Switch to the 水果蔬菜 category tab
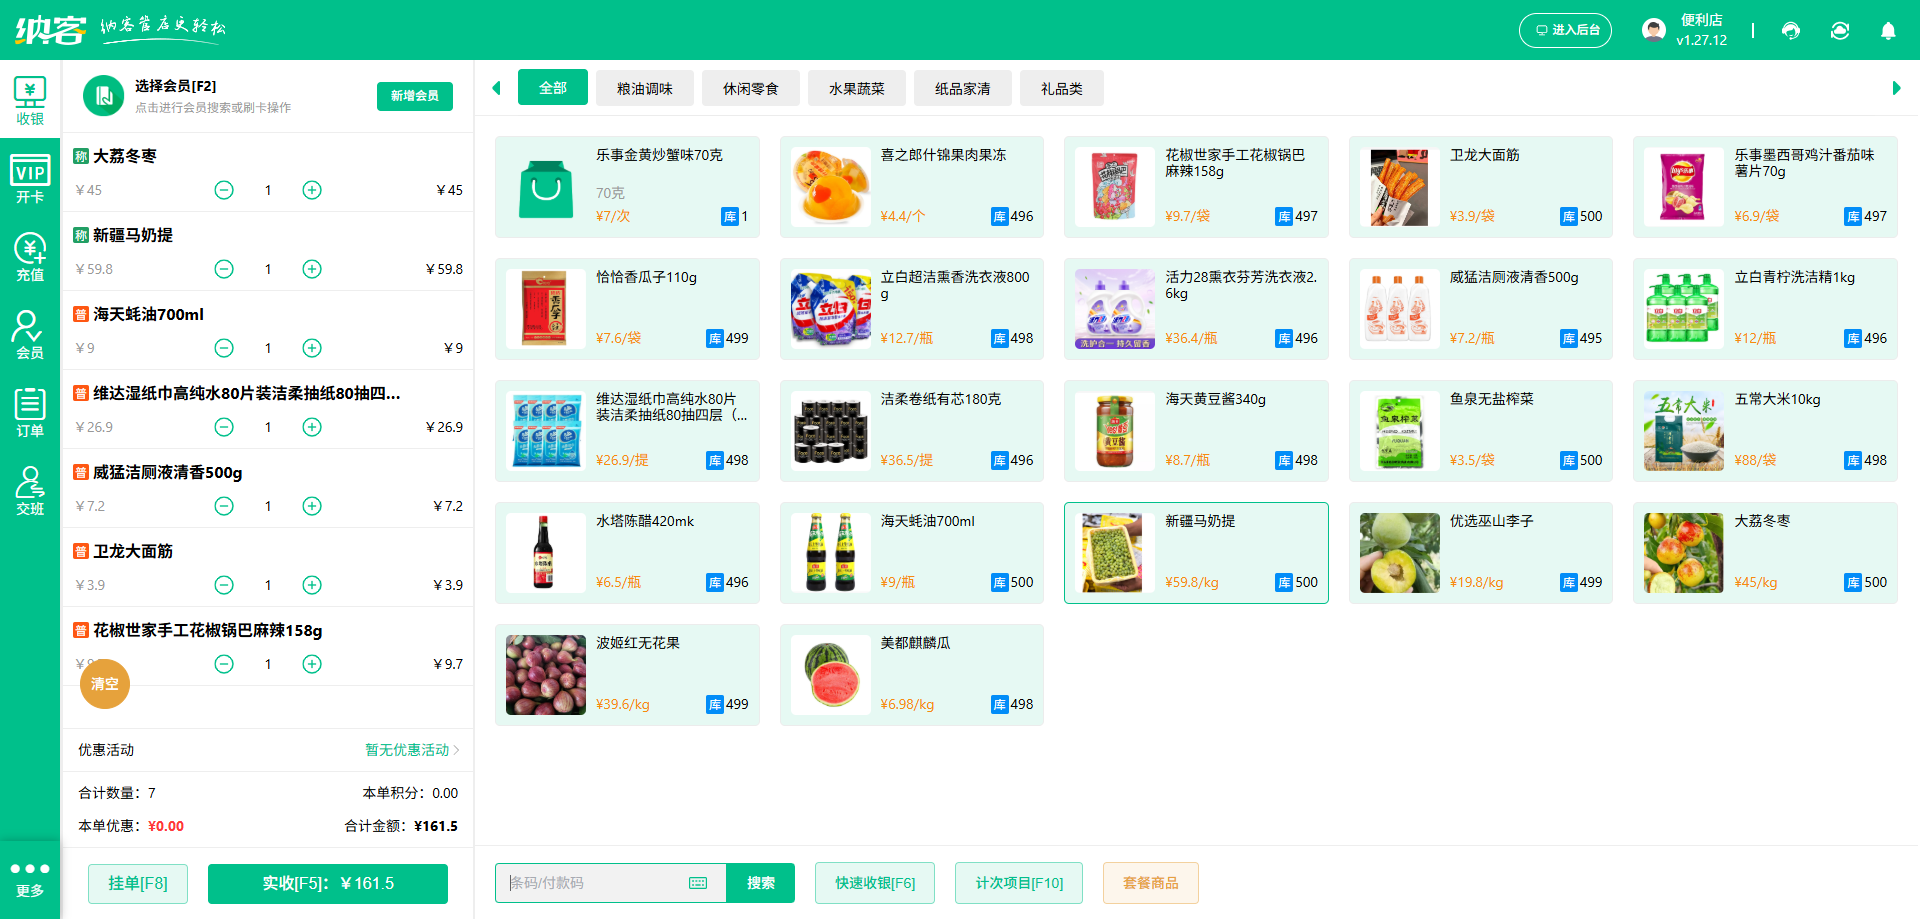The width and height of the screenshot is (1920, 919). (x=856, y=88)
